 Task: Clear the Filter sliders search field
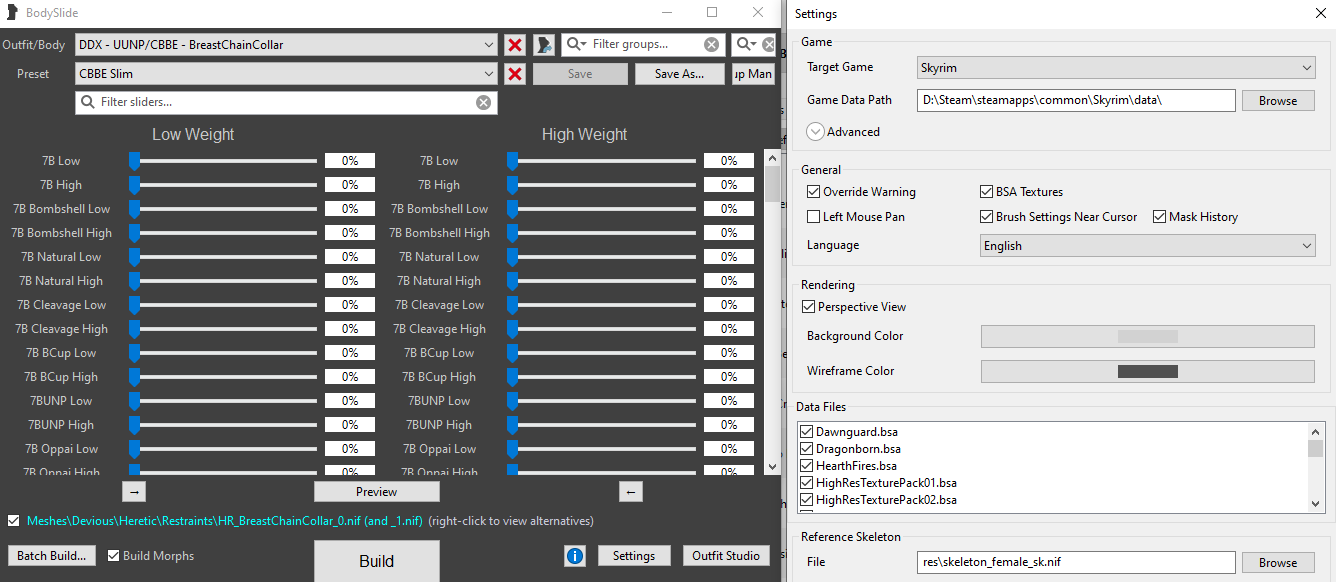(483, 102)
